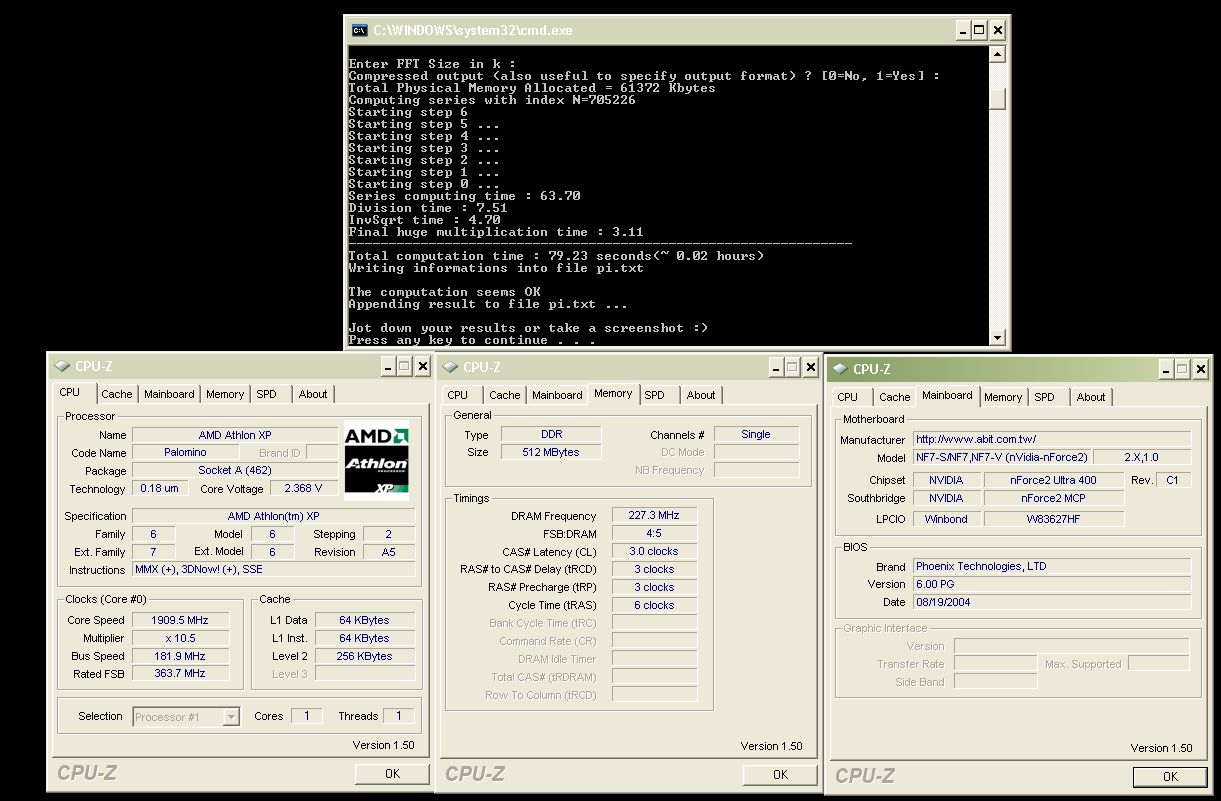Open the SPD tab in left CPU-Z window
The width and height of the screenshot is (1221, 801).
point(266,394)
